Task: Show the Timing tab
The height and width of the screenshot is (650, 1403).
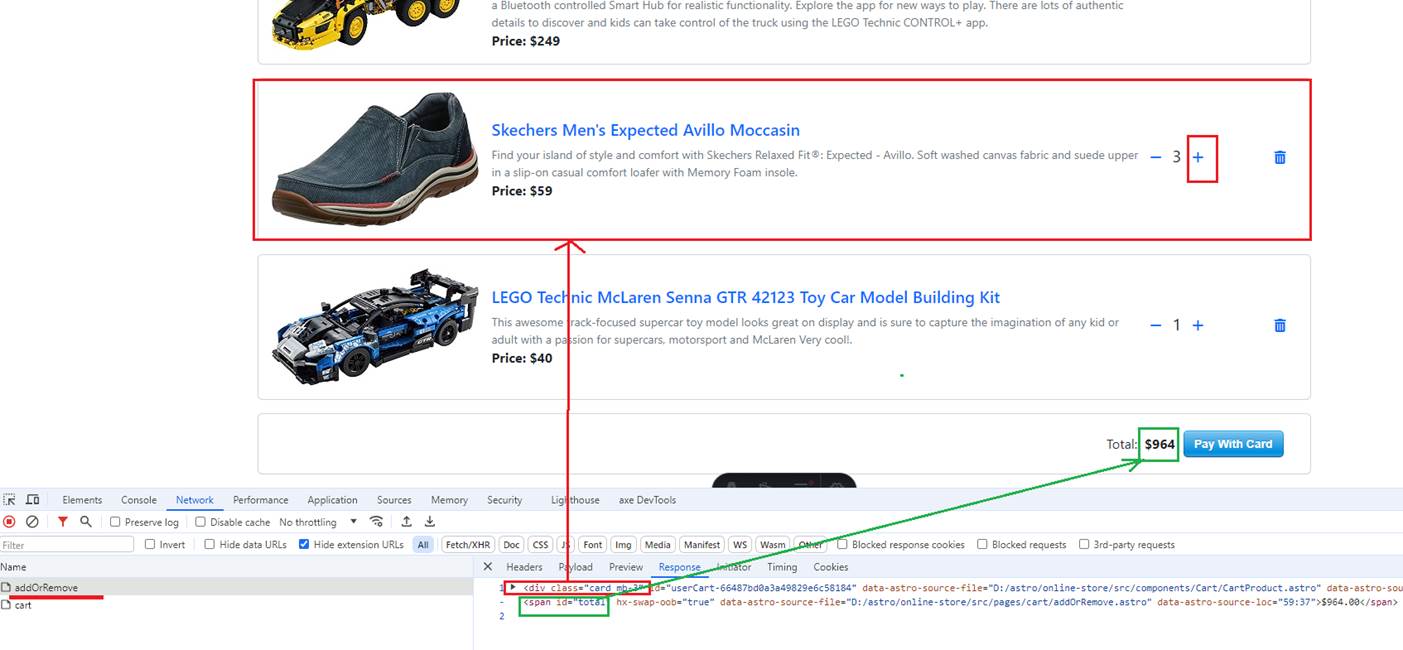Action: [782, 567]
